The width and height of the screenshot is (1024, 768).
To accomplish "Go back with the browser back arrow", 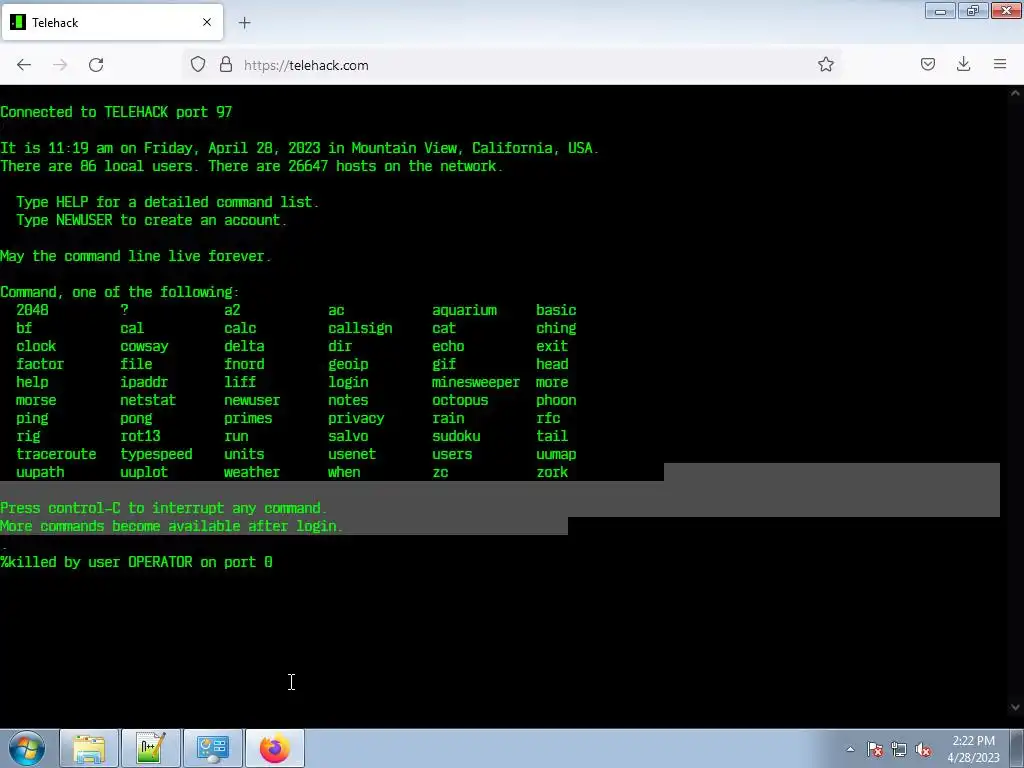I will [x=24, y=65].
